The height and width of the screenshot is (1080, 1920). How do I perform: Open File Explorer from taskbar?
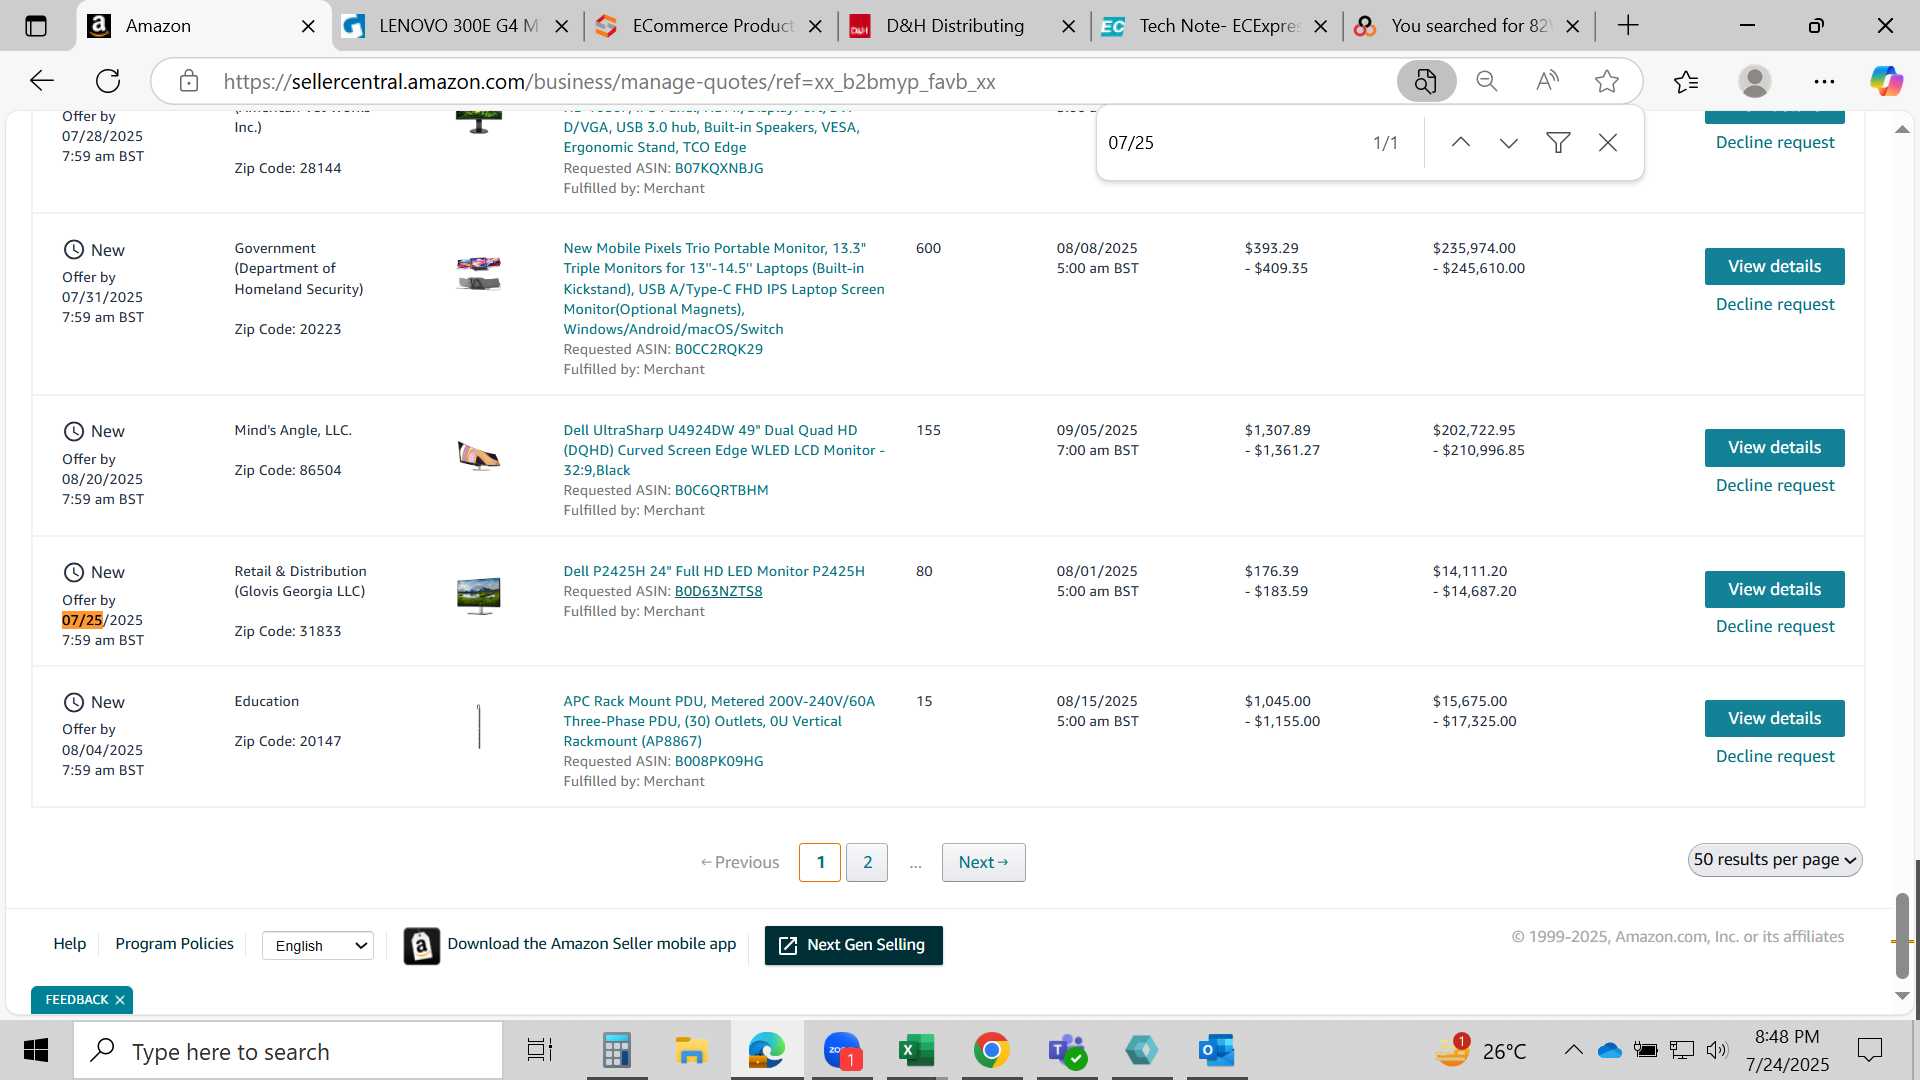pos(691,1051)
